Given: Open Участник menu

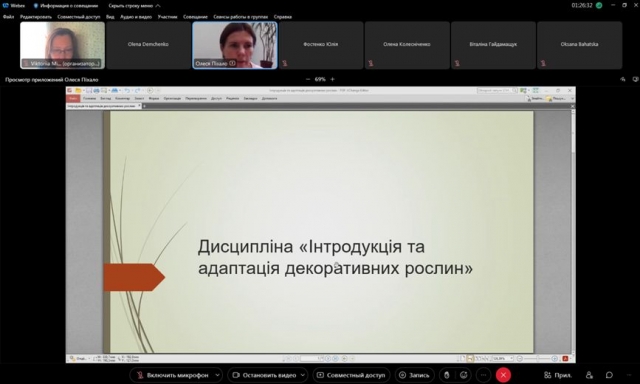Looking at the screenshot, I should pyautogui.click(x=167, y=17).
